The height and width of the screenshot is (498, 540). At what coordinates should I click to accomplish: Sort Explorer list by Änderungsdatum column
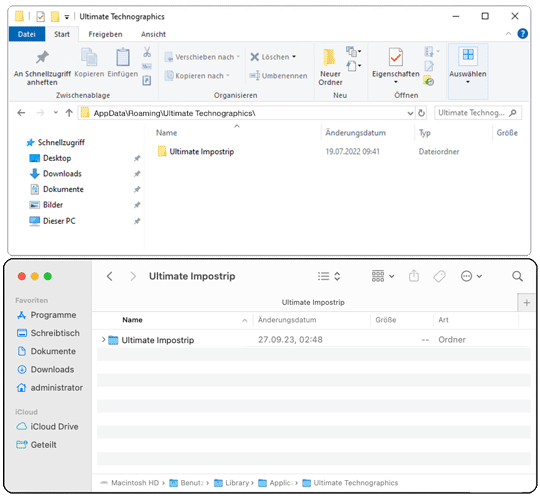tap(355, 133)
